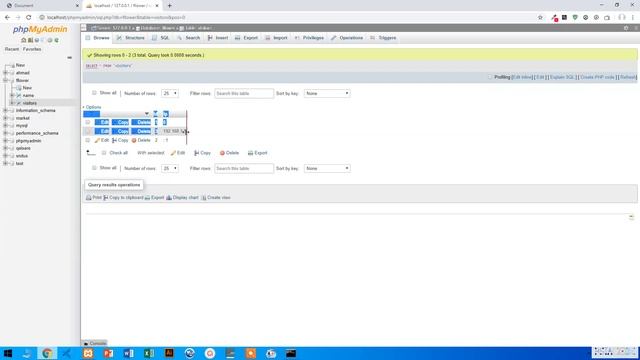Open the column header dropdown arrow
Viewport: 640px width, 360px height.
click(x=147, y=114)
